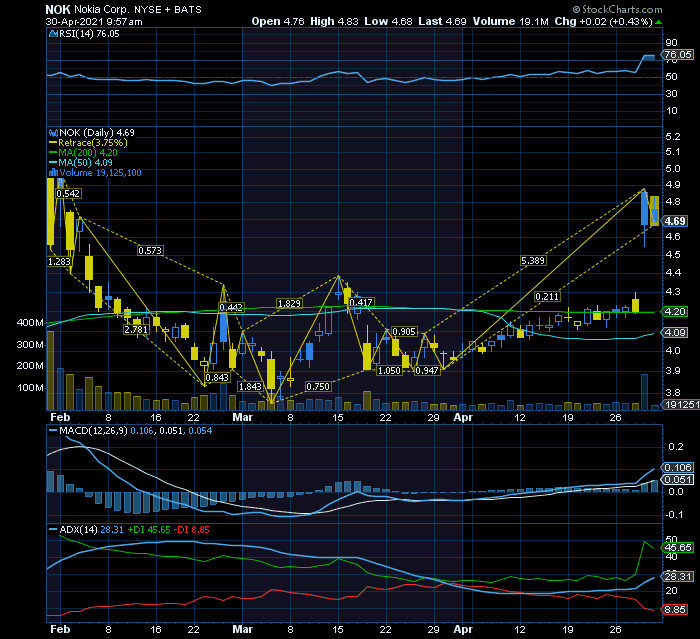
Task: Click the 0.542 retracement label
Action: click(x=68, y=193)
